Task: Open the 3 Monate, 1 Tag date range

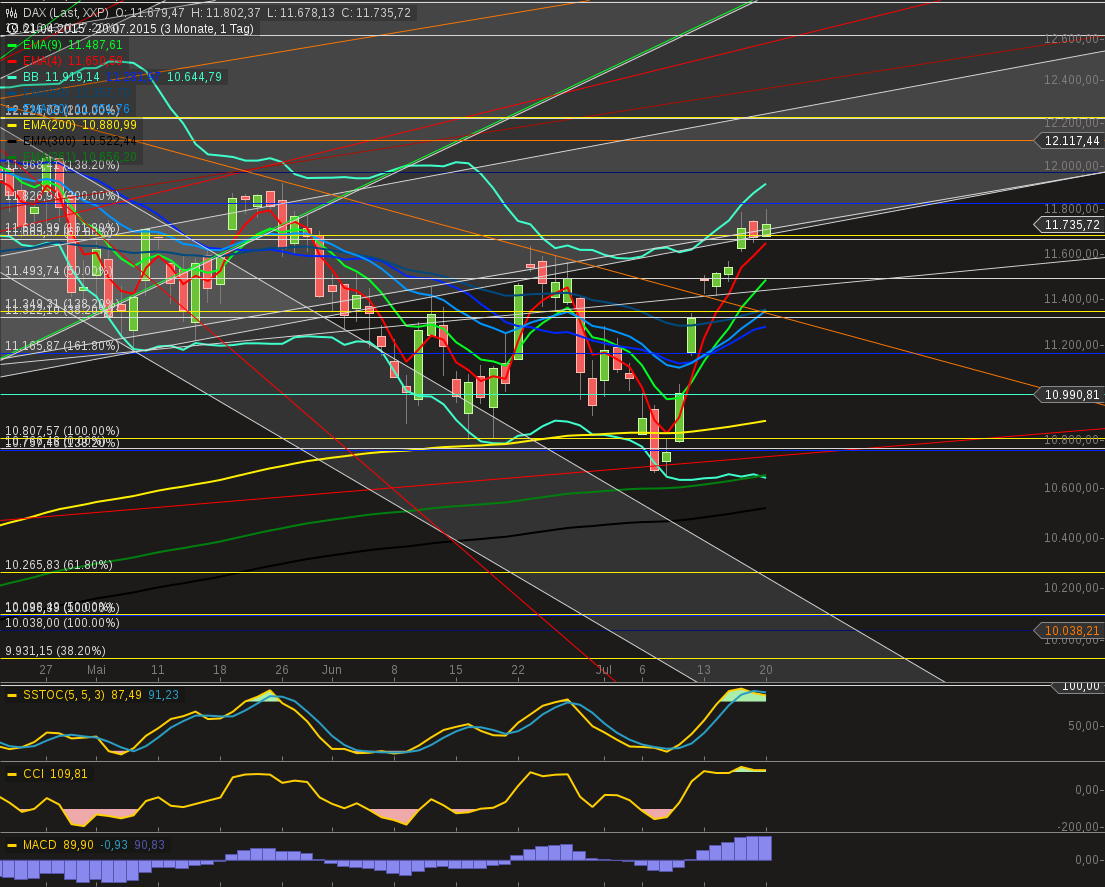Action: click(x=206, y=29)
